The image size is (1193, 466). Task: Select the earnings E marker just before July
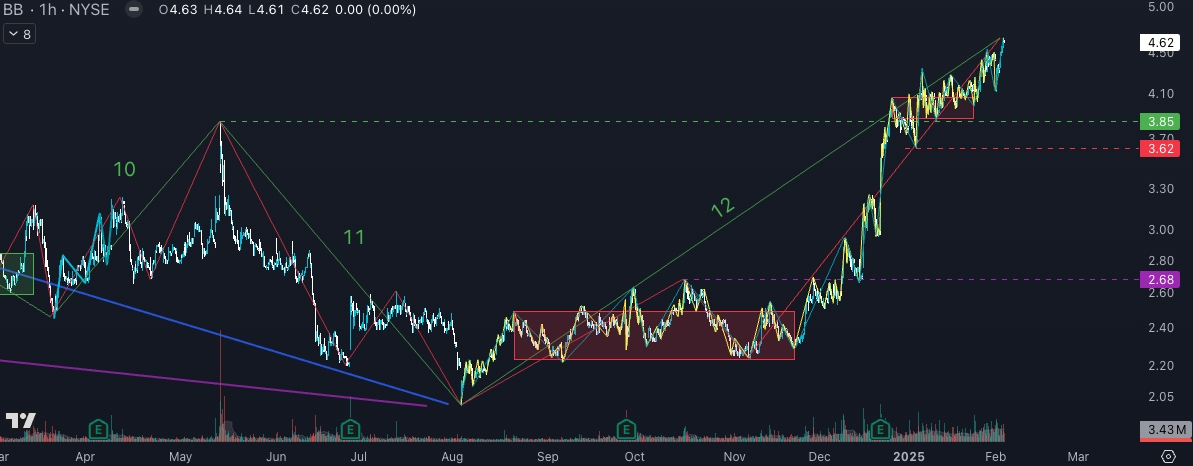coord(350,430)
